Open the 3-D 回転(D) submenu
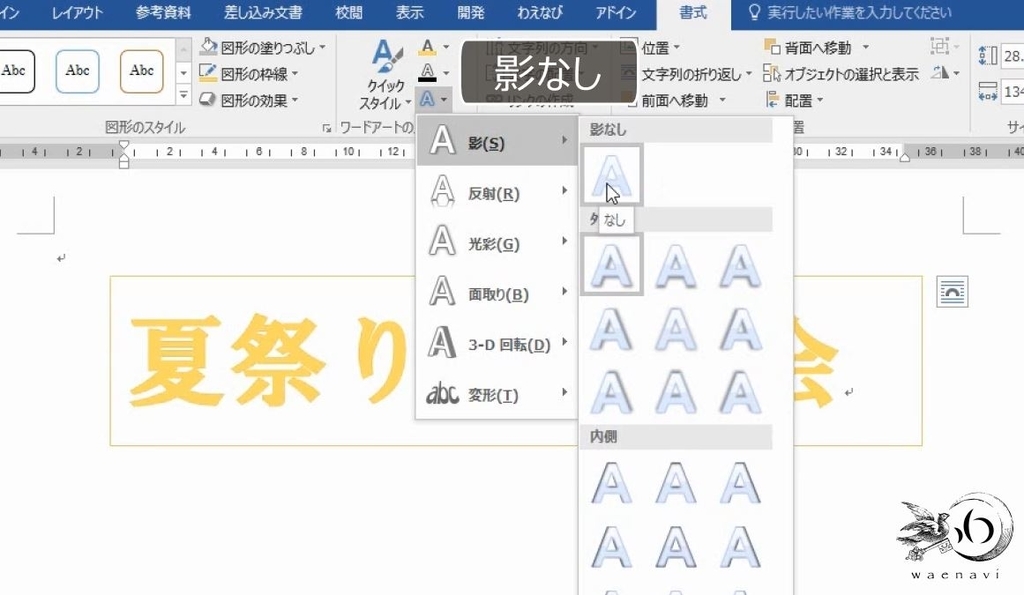1024x595 pixels. pos(497,343)
